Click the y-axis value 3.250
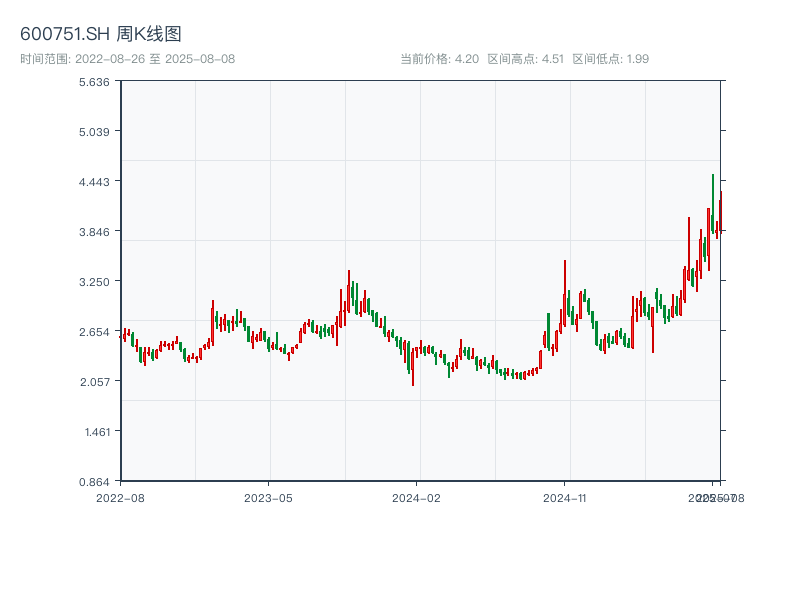 [94, 282]
